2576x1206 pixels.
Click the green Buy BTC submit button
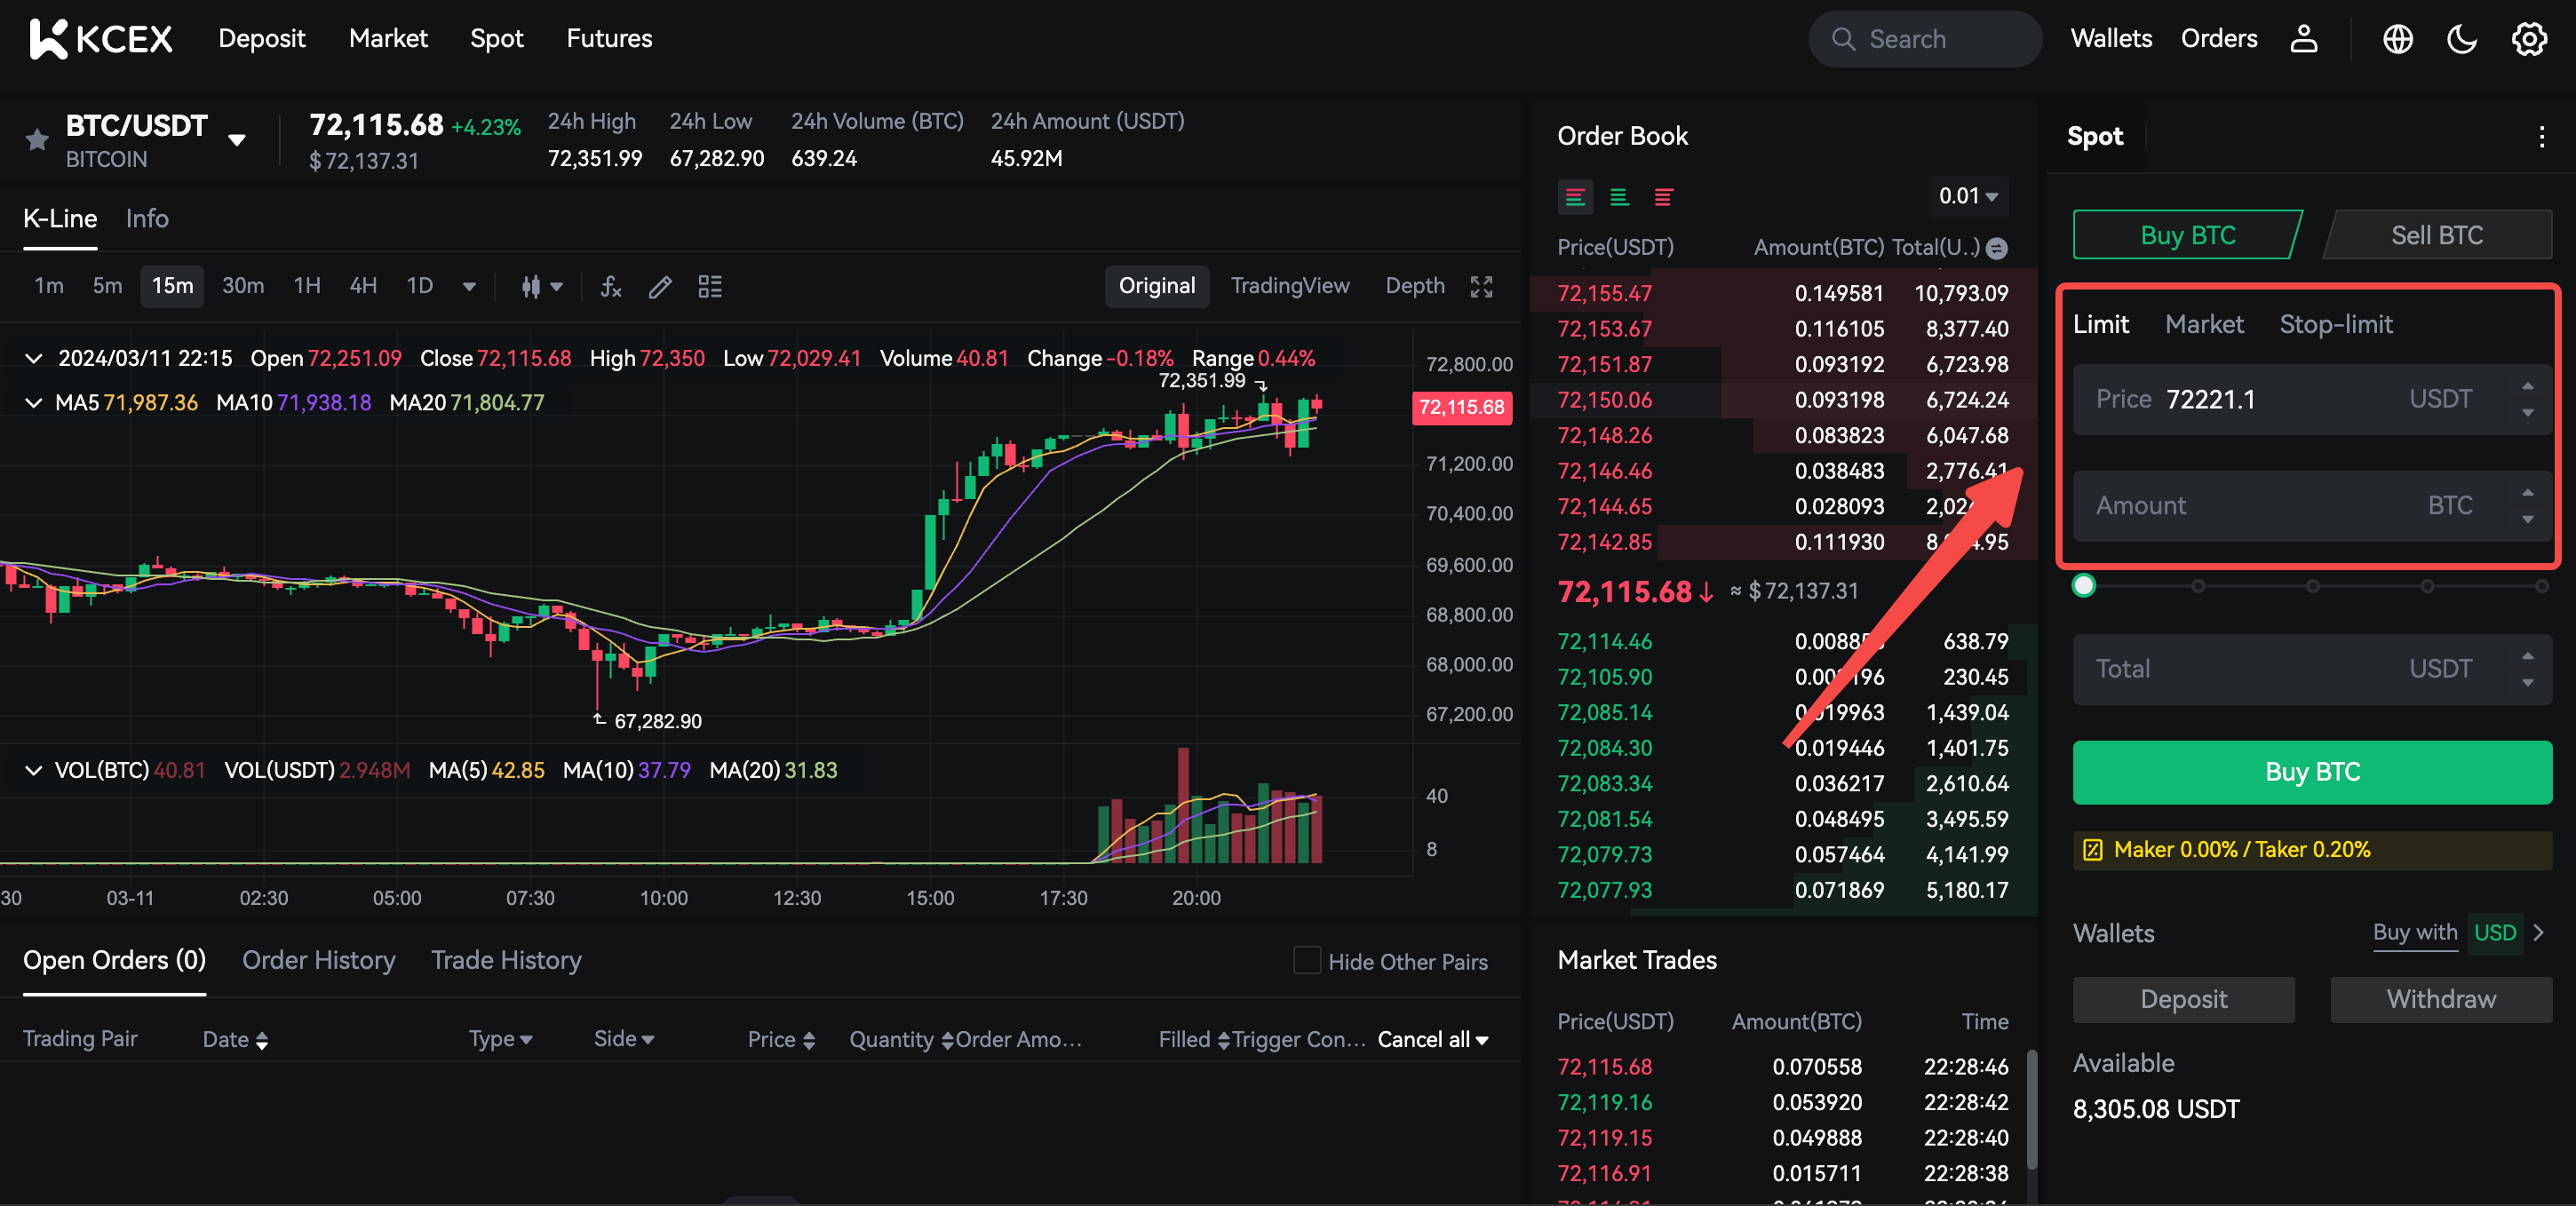tap(2312, 772)
